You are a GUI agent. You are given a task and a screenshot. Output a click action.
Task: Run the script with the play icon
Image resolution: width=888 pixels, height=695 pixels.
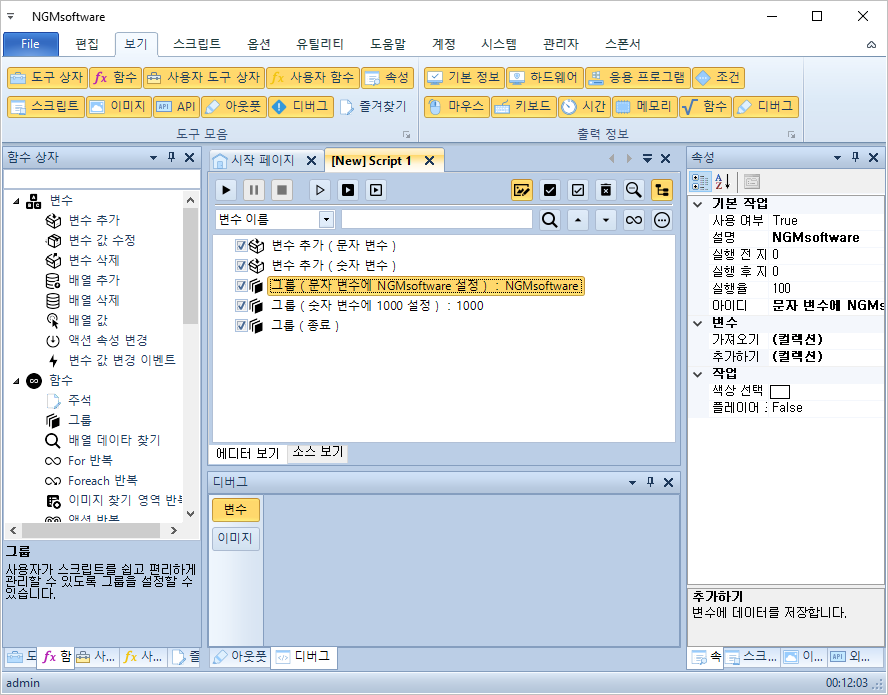pyautogui.click(x=226, y=190)
